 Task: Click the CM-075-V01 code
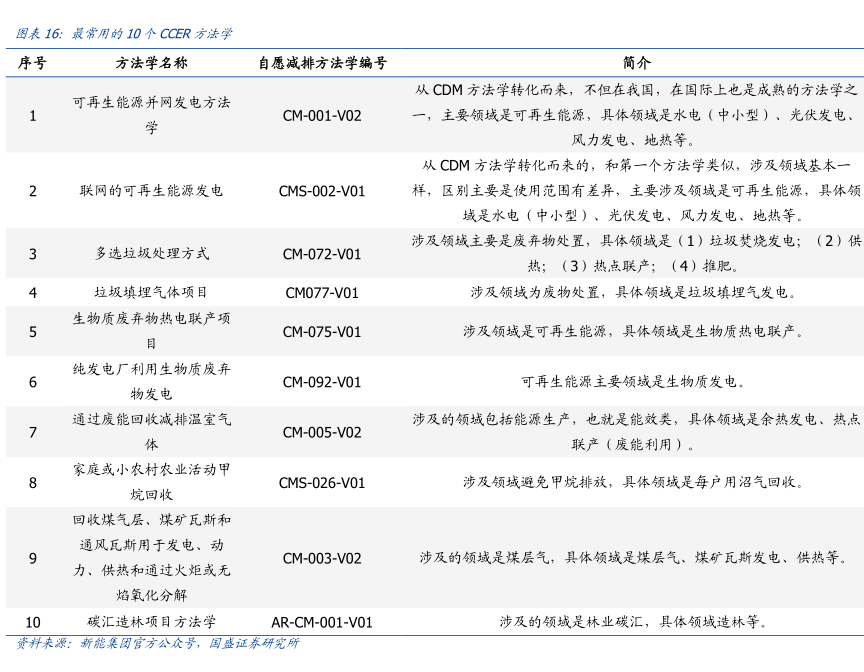coord(322,331)
